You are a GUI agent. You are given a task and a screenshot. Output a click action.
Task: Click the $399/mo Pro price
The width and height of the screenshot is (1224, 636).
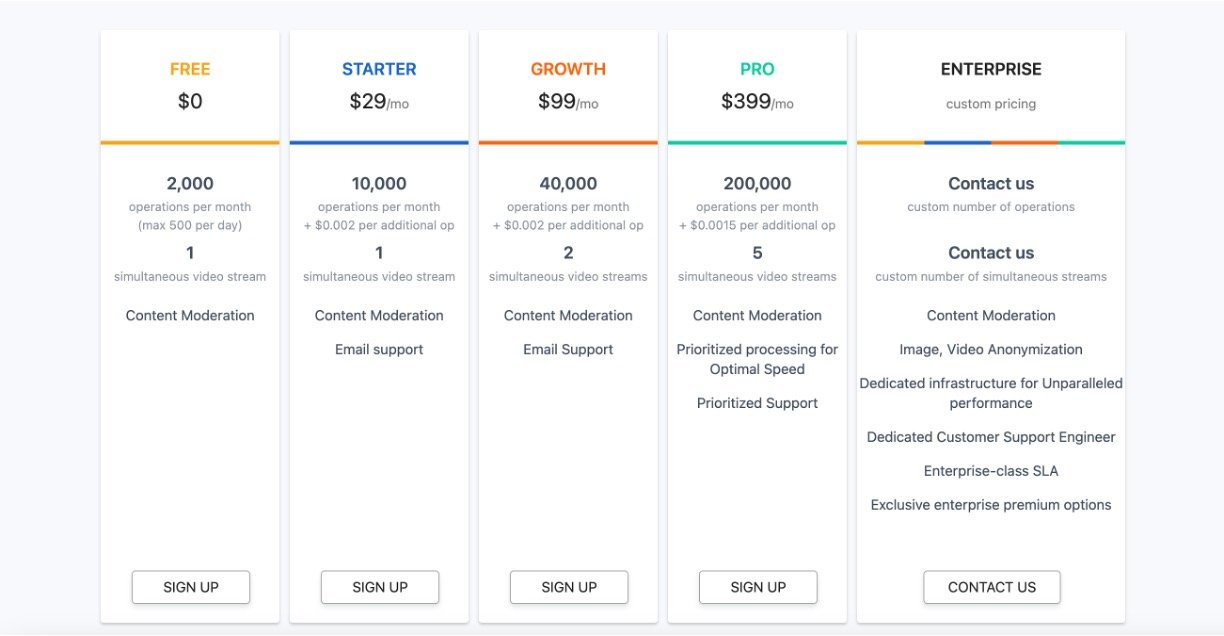(757, 101)
